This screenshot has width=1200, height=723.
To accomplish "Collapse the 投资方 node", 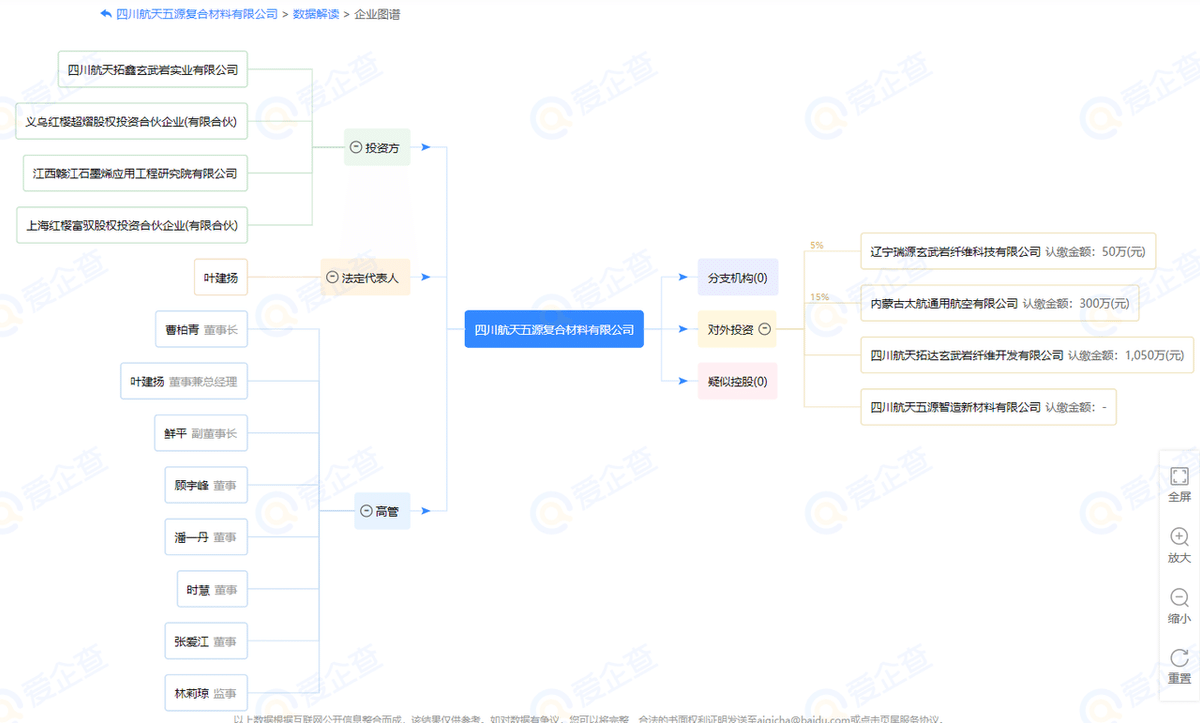I will (x=356, y=148).
